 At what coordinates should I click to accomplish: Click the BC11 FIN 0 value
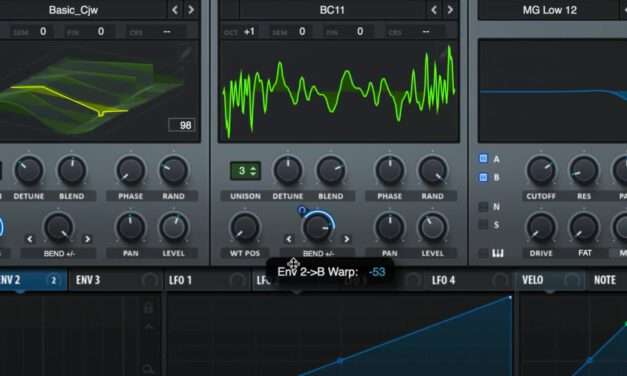(x=360, y=31)
